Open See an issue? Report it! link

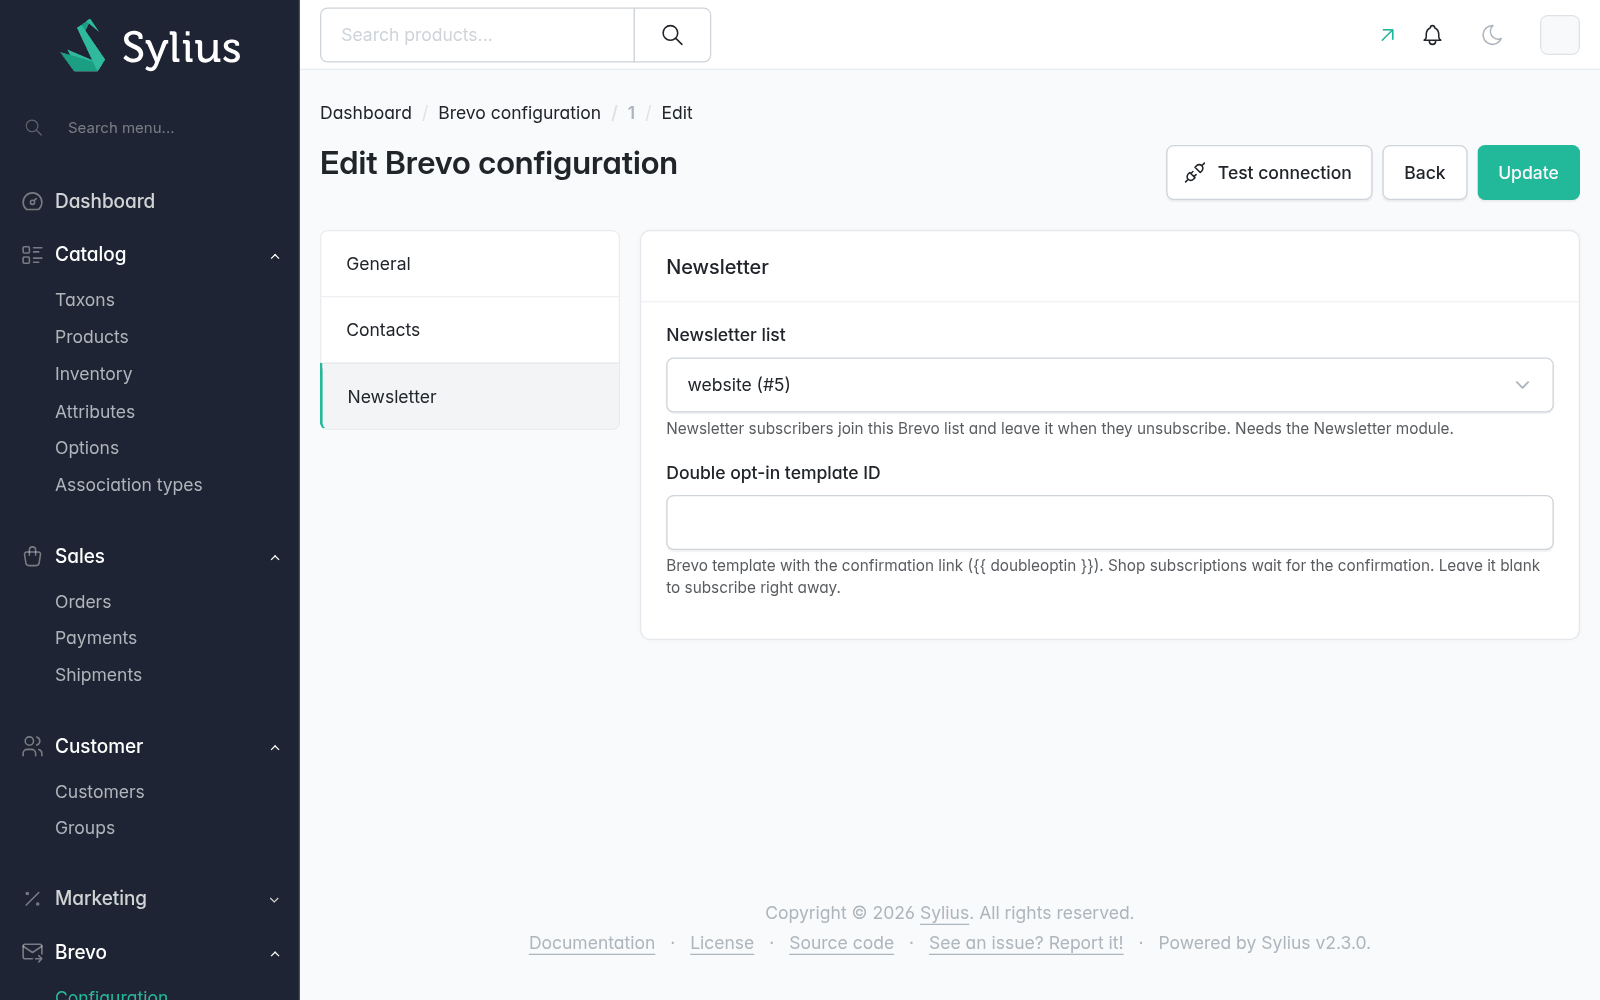pos(1026,943)
